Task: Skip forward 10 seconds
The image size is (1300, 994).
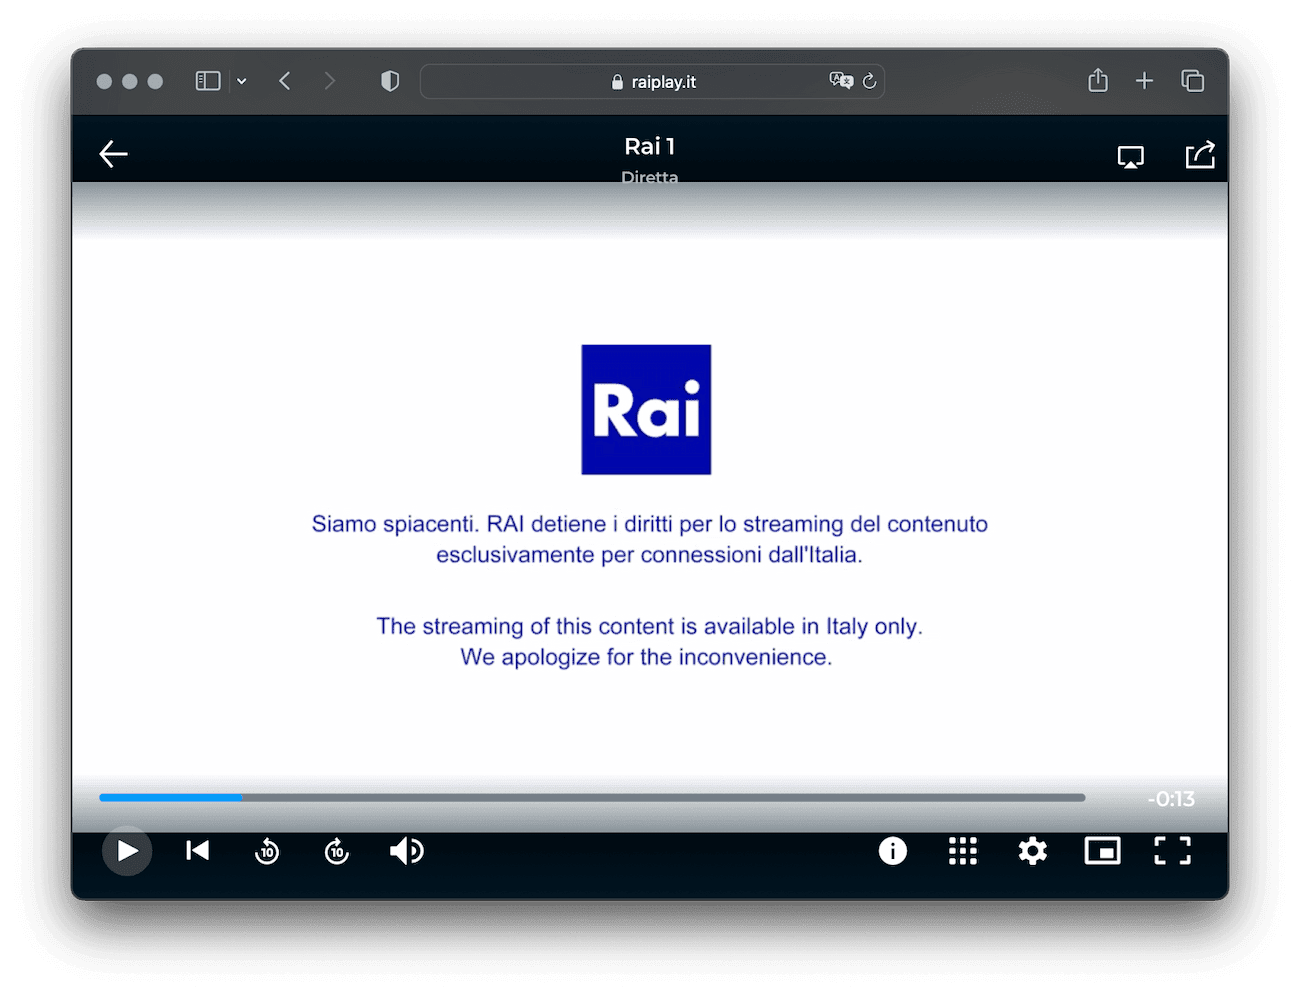Action: pos(337,851)
